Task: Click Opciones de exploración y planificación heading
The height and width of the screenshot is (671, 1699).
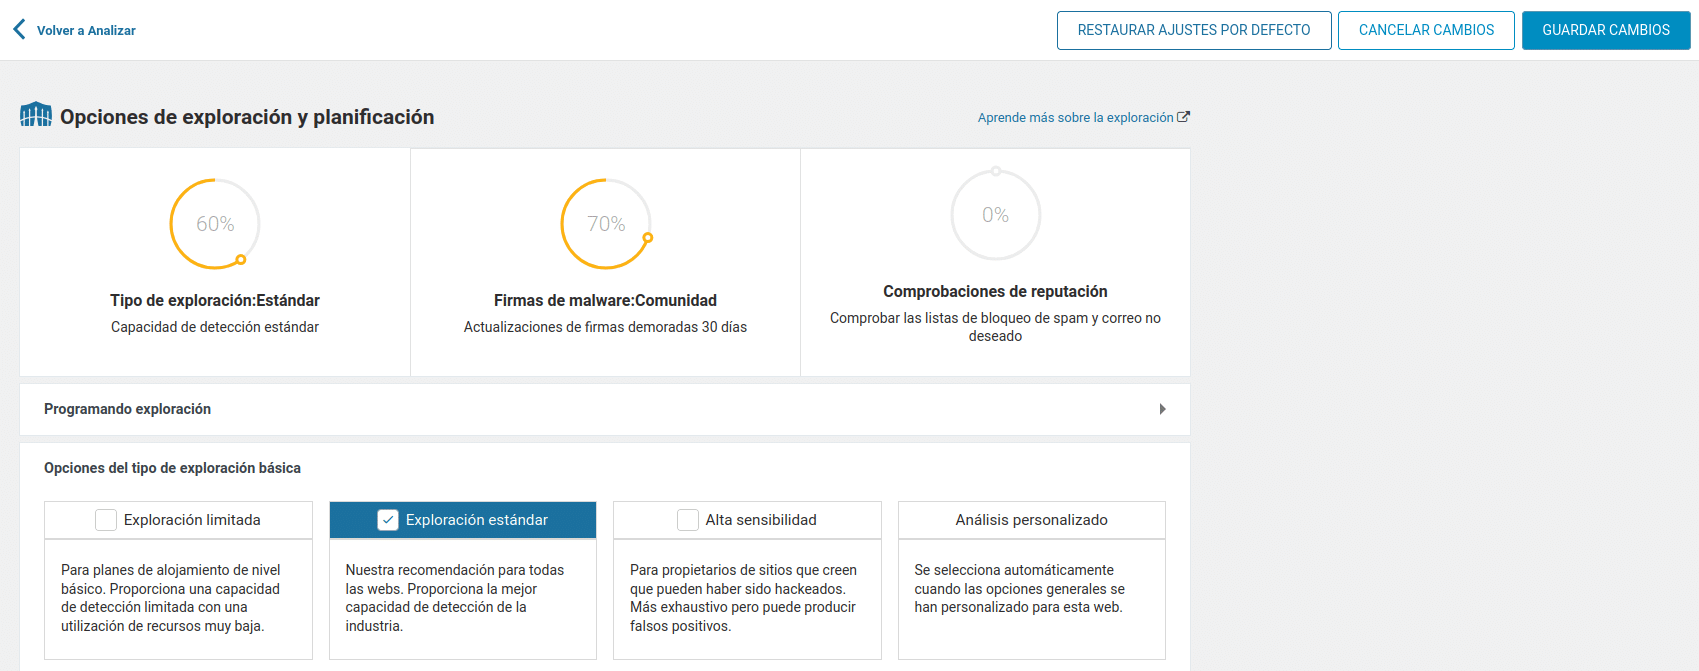Action: click(x=247, y=117)
